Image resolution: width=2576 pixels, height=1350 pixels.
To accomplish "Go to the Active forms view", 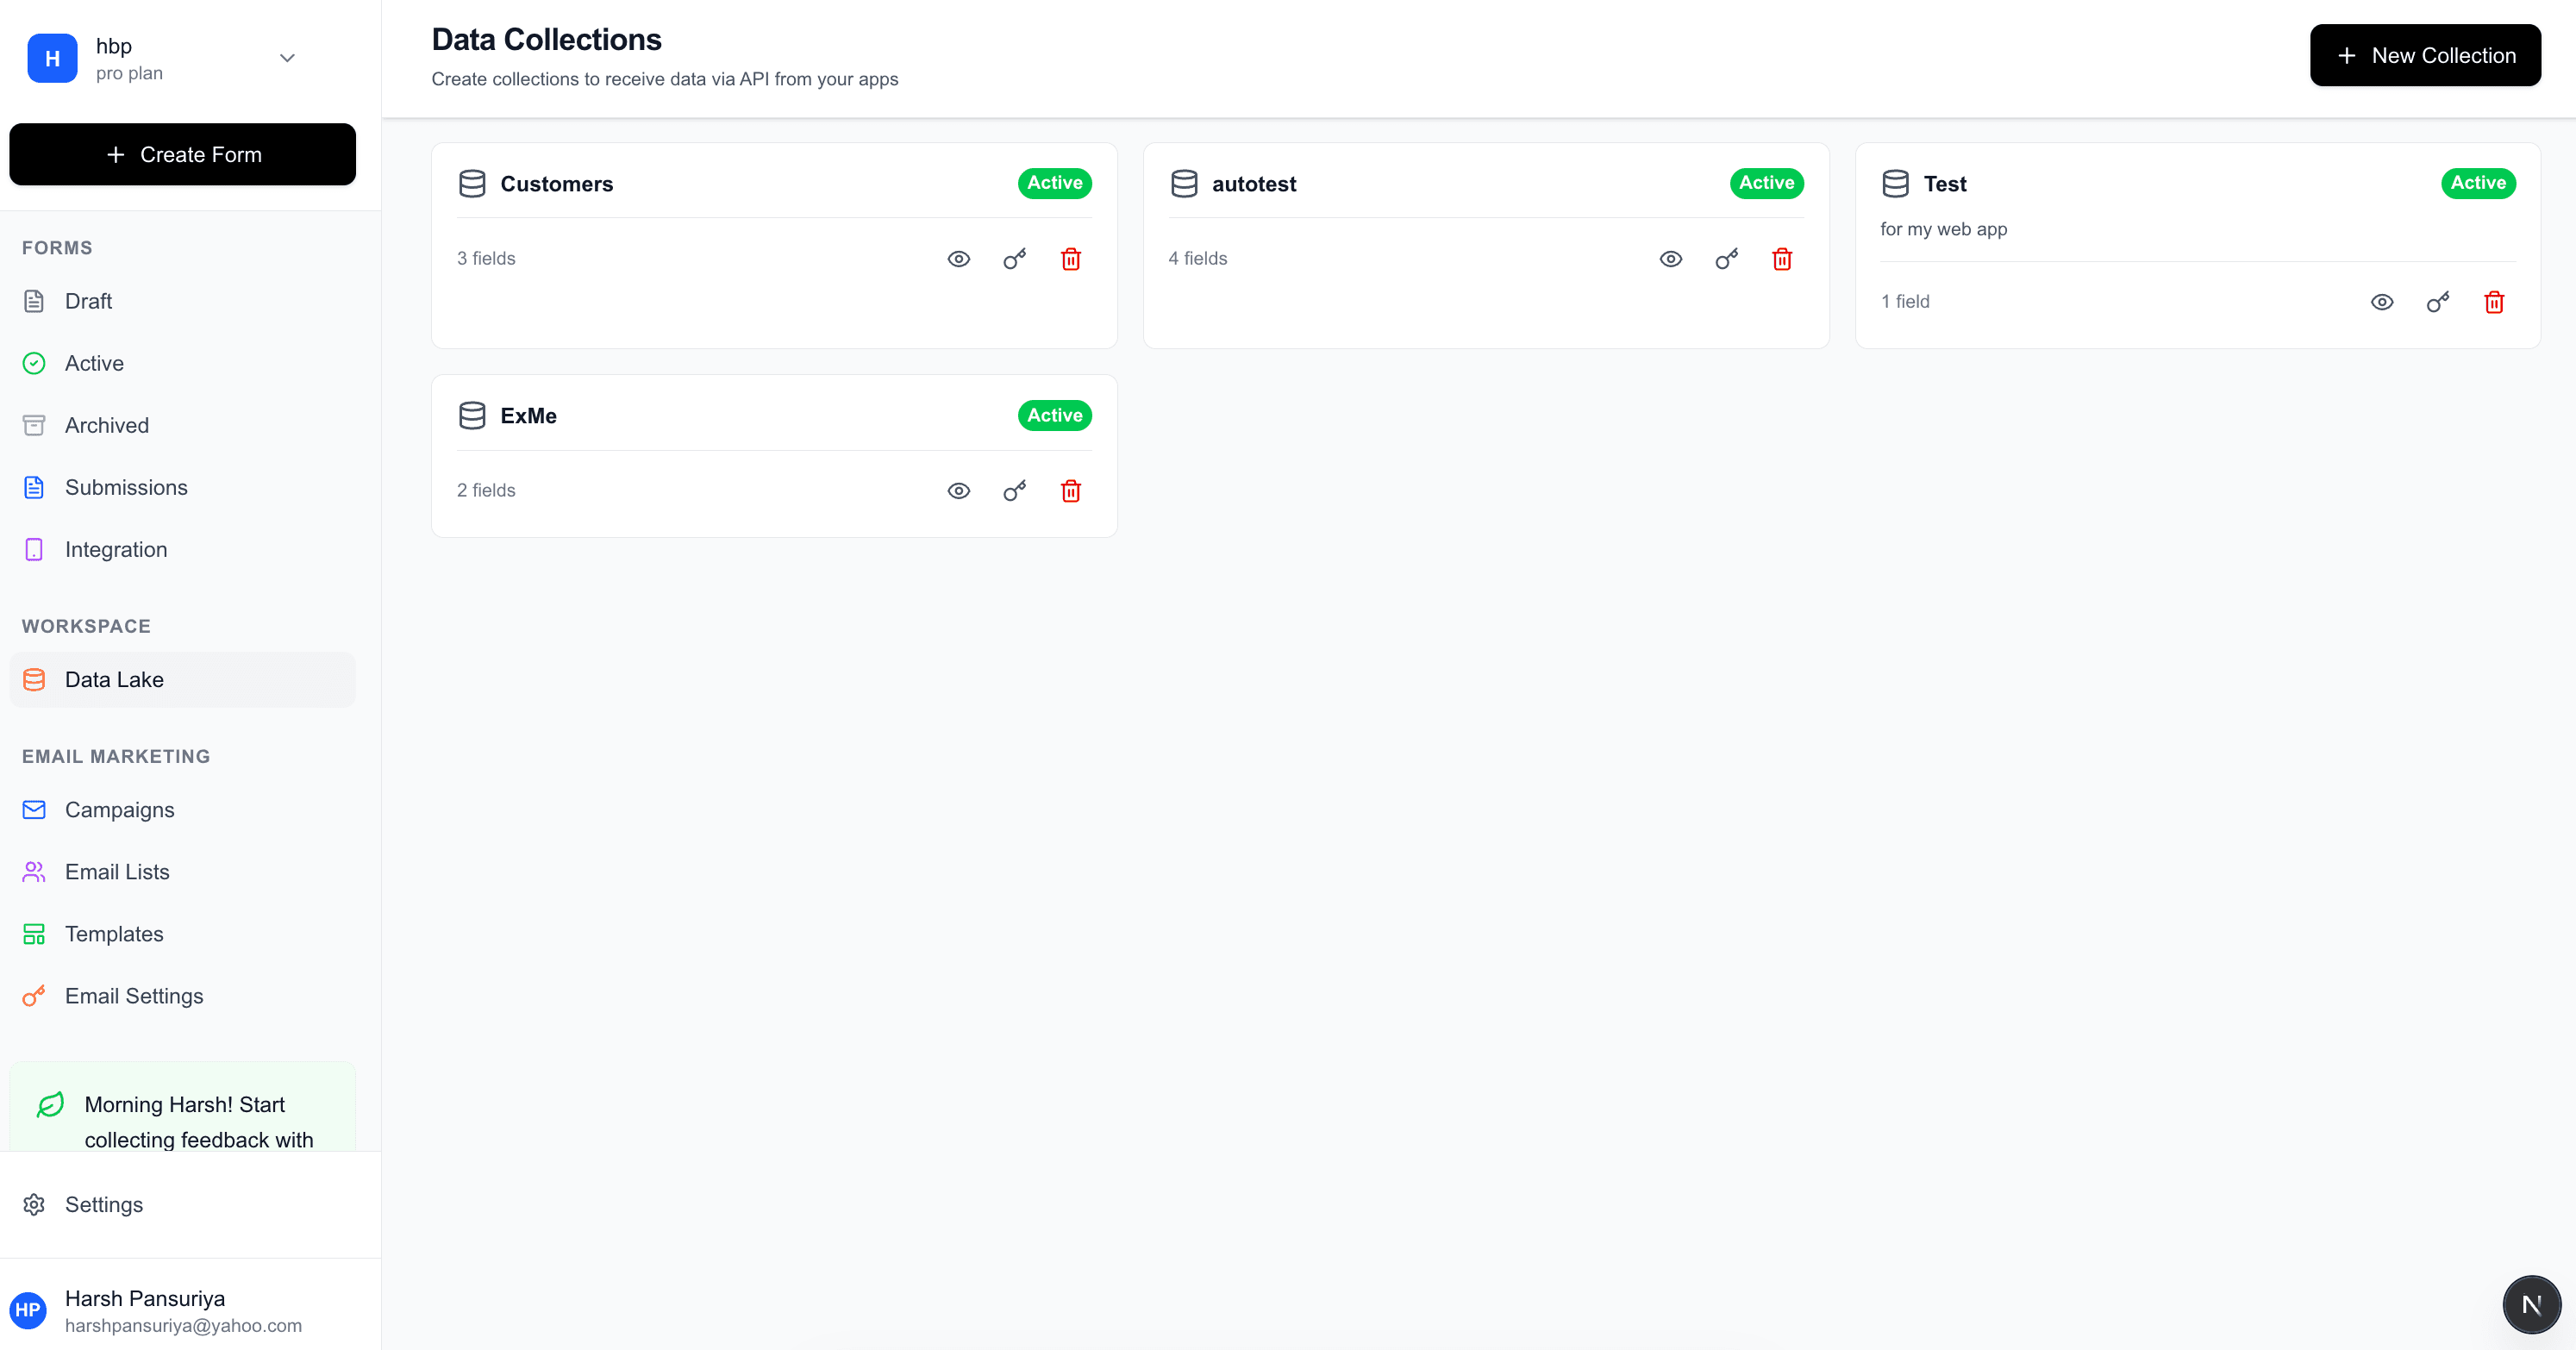I will [94, 362].
